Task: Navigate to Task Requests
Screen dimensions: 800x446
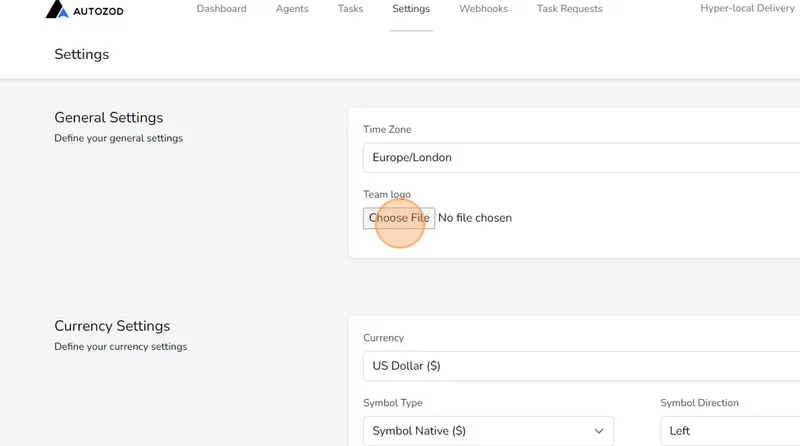Action: point(569,9)
